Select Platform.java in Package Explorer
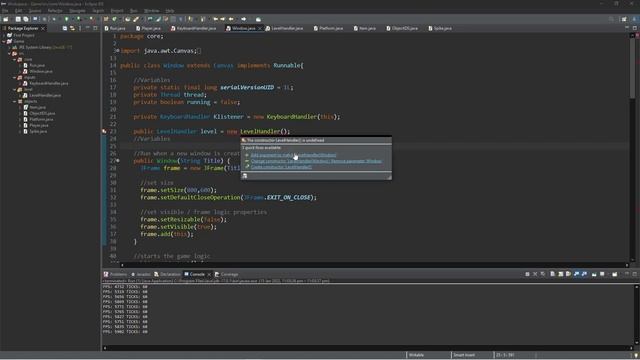Viewport: 640px width, 360px height. coord(41,119)
